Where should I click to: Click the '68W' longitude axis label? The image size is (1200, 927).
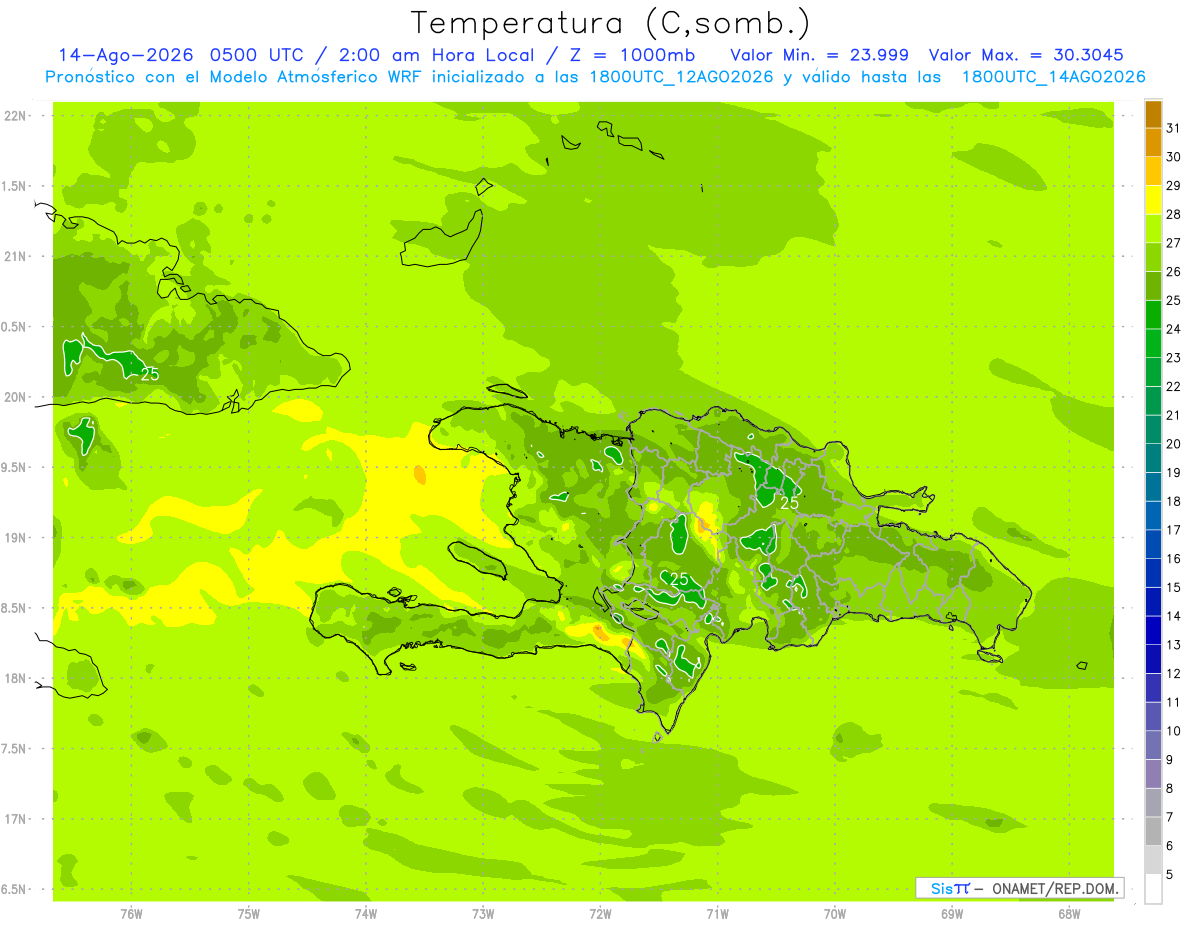click(1069, 913)
